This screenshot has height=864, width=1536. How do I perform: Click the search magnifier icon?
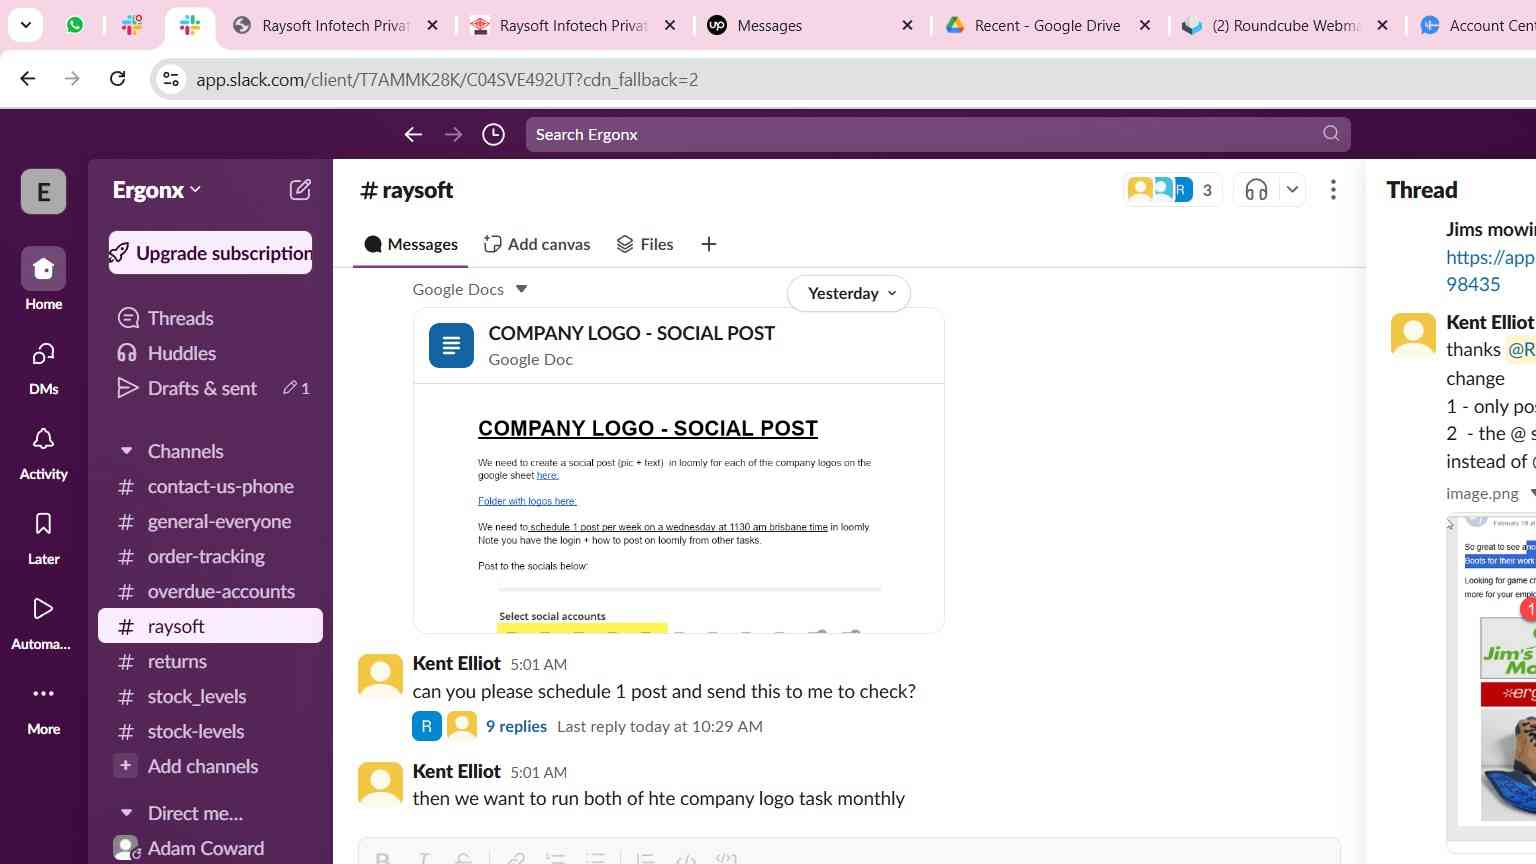1331,133
